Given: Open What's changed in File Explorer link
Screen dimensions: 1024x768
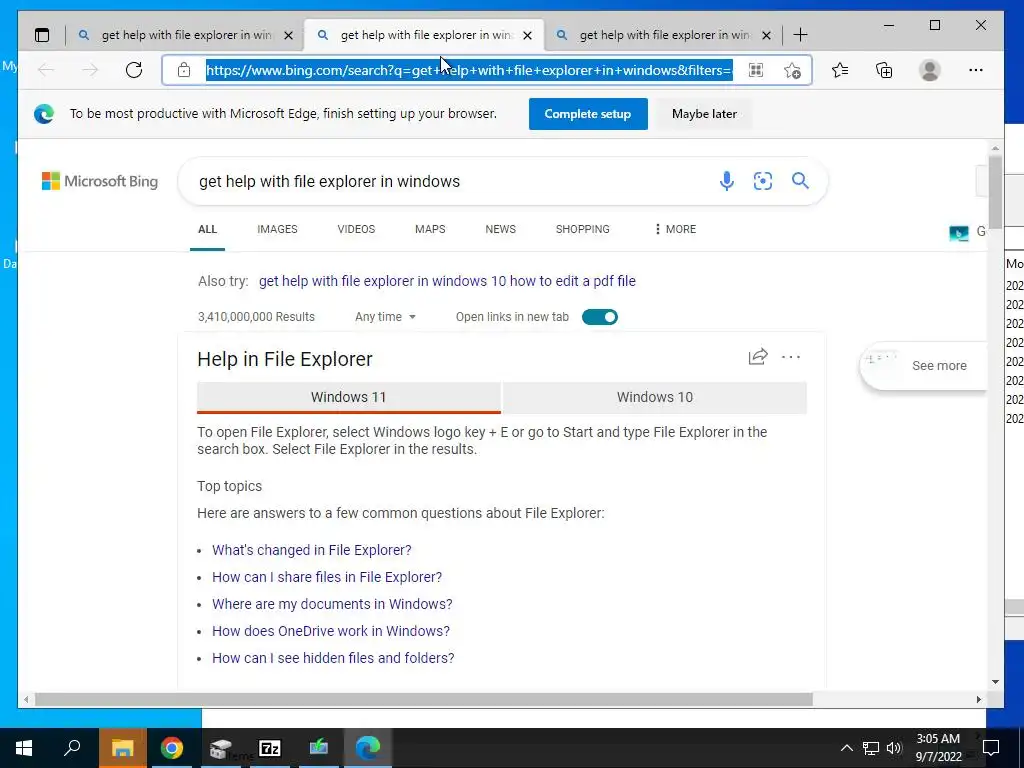Looking at the screenshot, I should (x=312, y=550).
